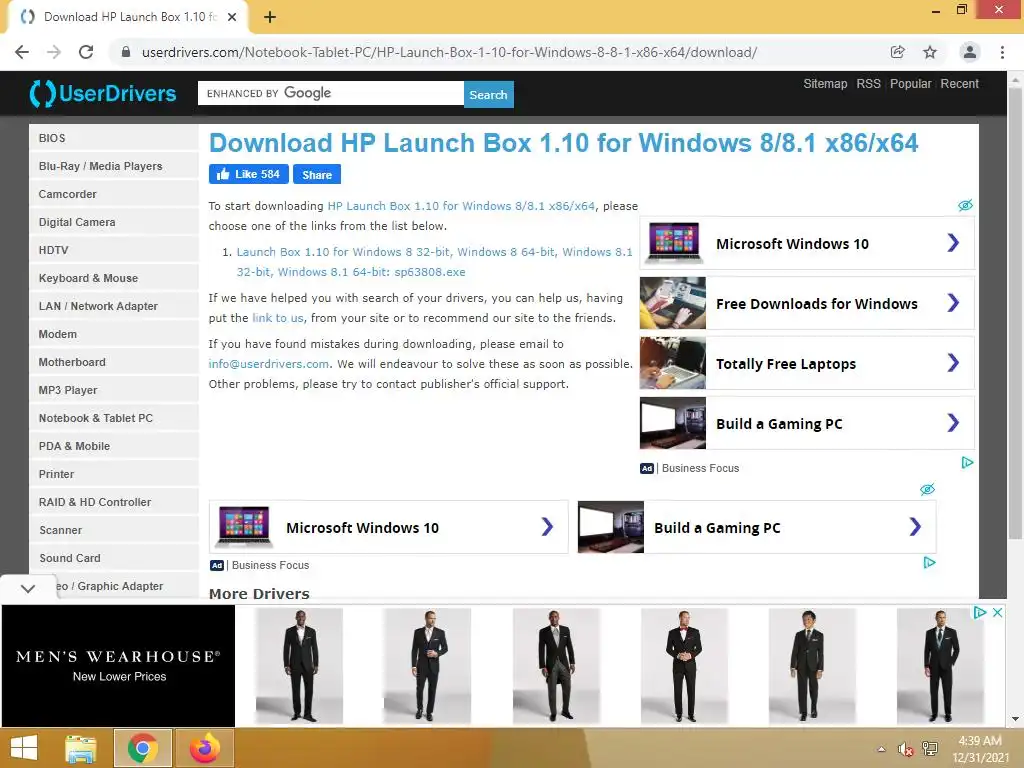Select the HDTV category
This screenshot has height=768, width=1024.
(x=114, y=250)
